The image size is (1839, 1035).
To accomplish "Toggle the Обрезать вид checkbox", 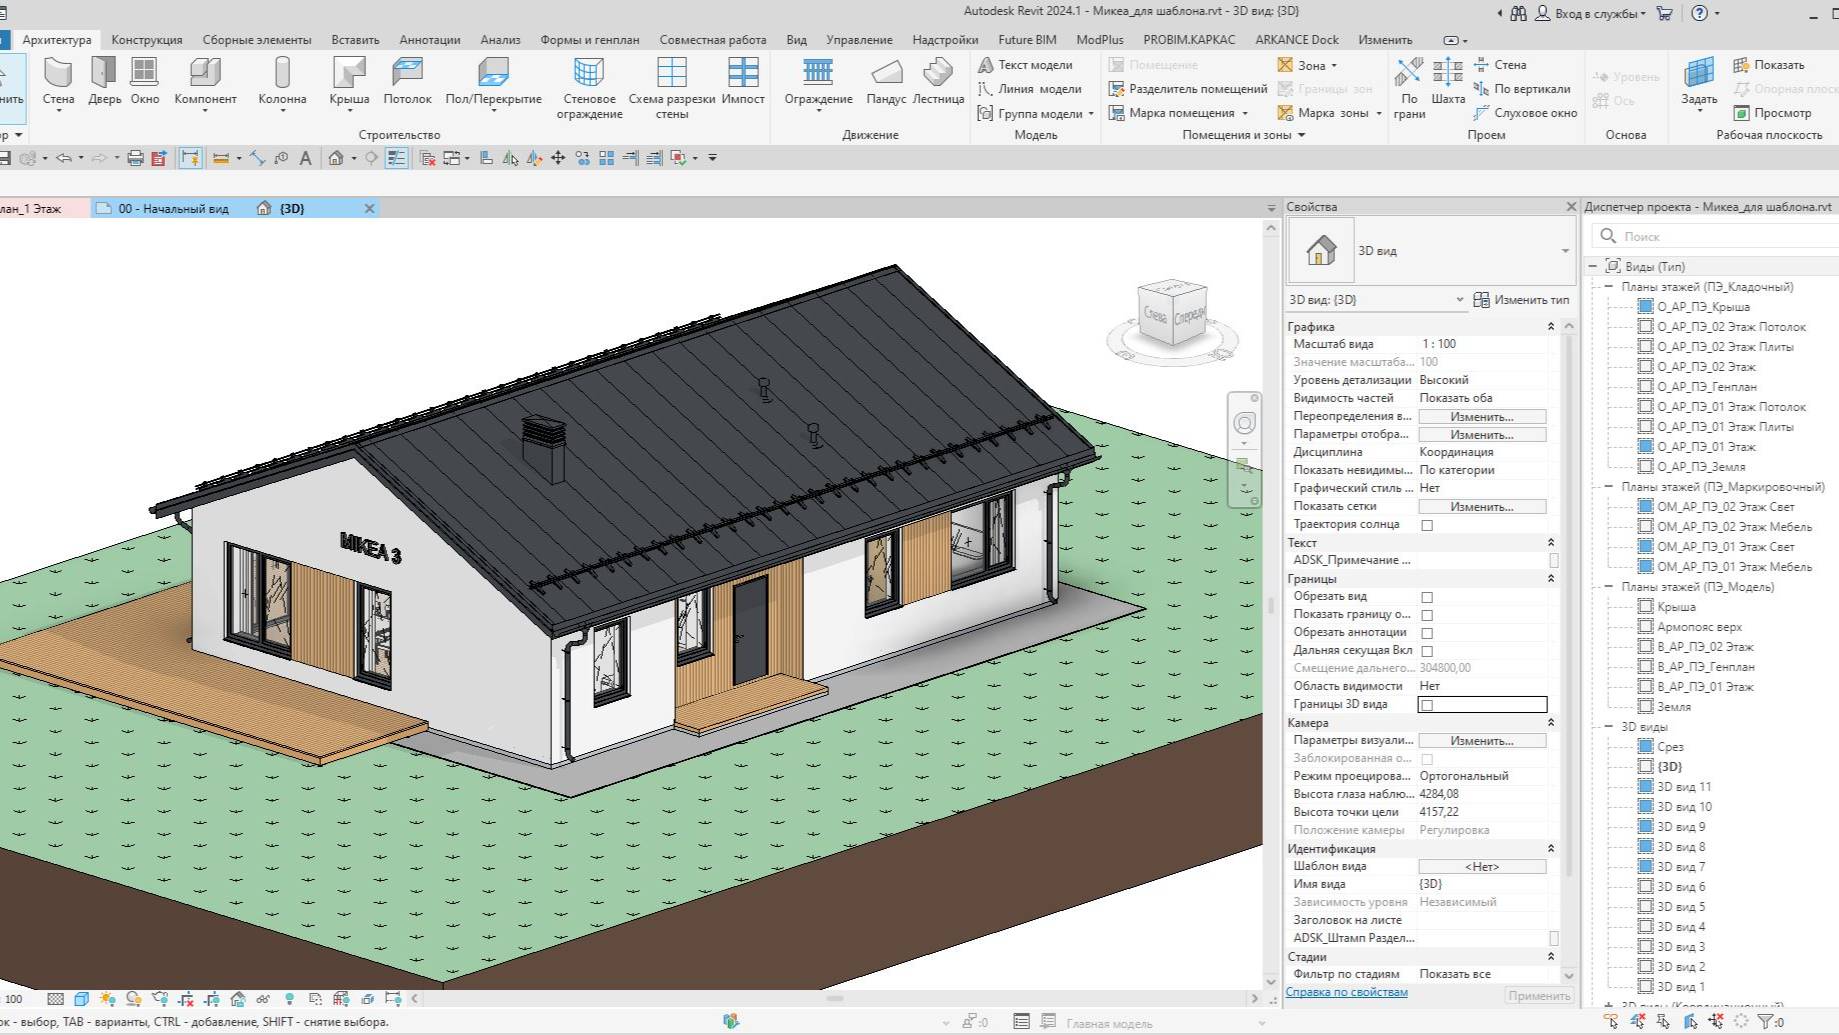I will [1427, 597].
